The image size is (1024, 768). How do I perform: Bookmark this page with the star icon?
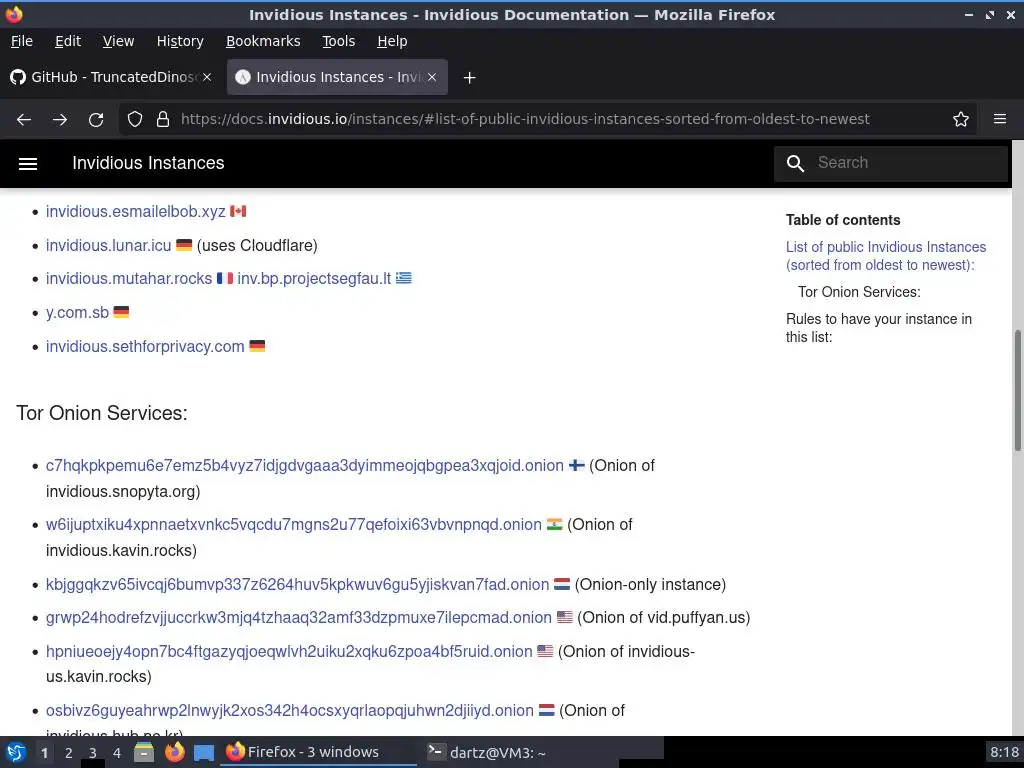click(x=961, y=119)
